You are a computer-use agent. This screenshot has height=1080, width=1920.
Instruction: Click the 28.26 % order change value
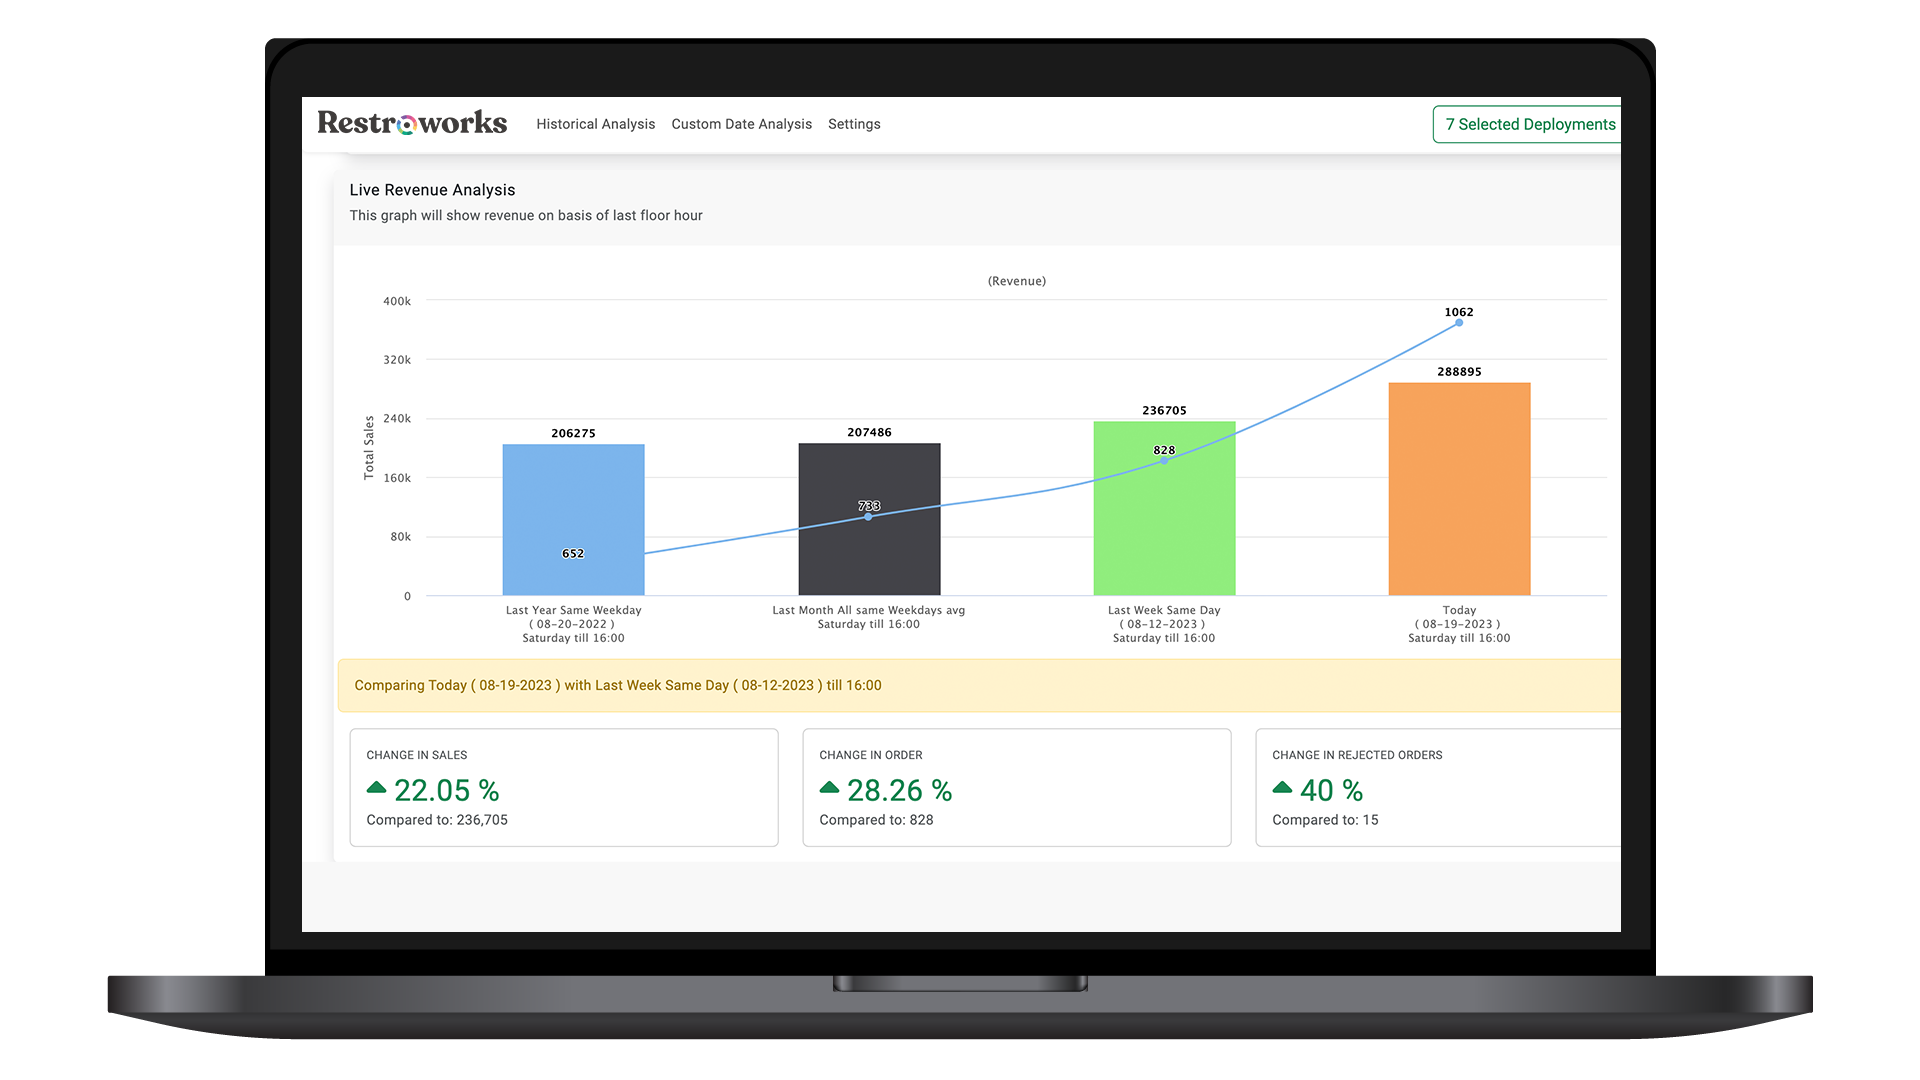[x=899, y=790]
